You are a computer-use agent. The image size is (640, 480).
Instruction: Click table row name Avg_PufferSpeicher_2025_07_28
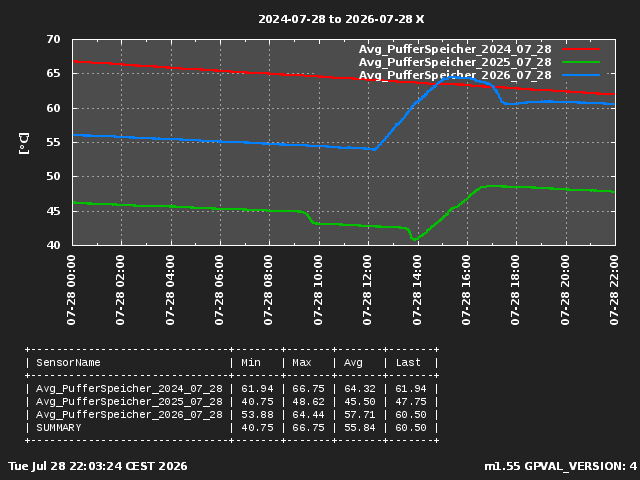129,402
